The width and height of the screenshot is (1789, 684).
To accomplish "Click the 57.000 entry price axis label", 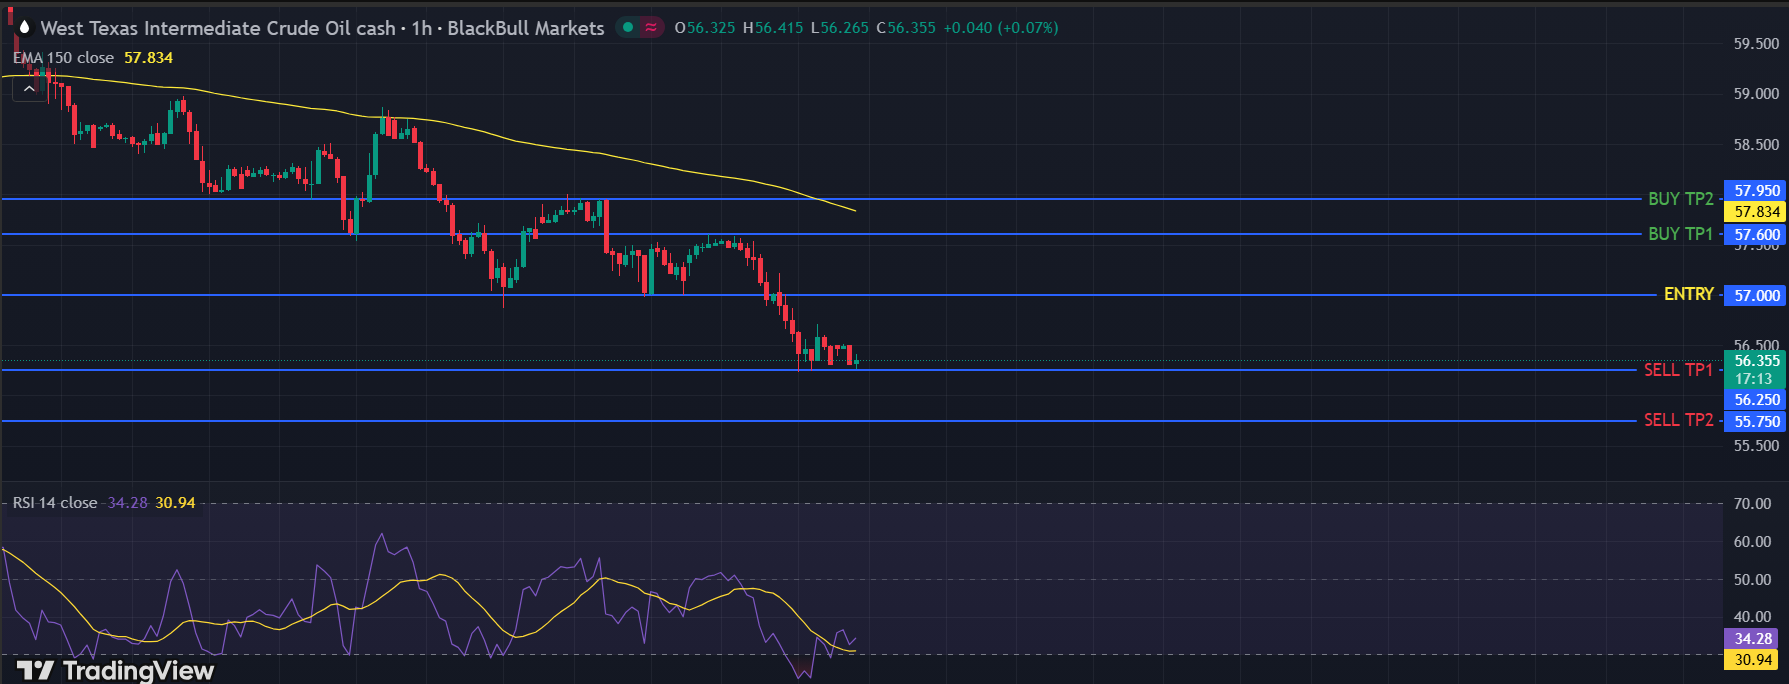I will tap(1755, 295).
